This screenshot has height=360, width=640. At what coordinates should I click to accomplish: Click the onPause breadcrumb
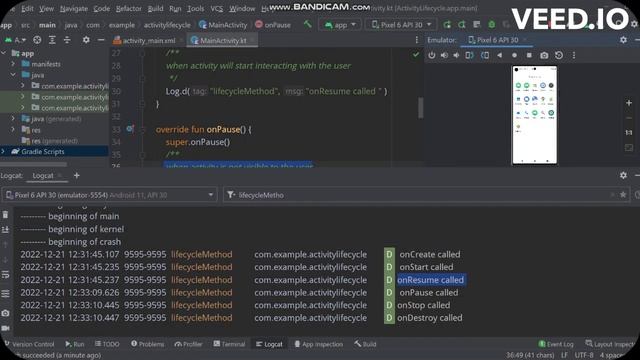pyautogui.click(x=273, y=25)
